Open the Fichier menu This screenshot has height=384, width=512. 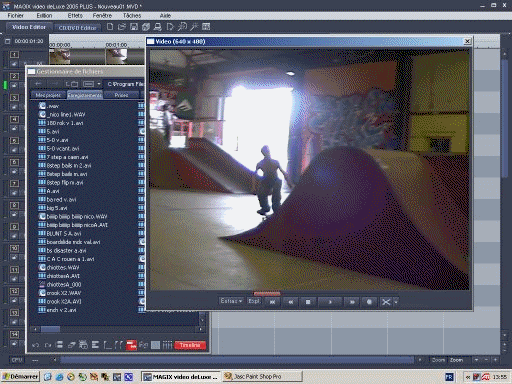[15, 15]
